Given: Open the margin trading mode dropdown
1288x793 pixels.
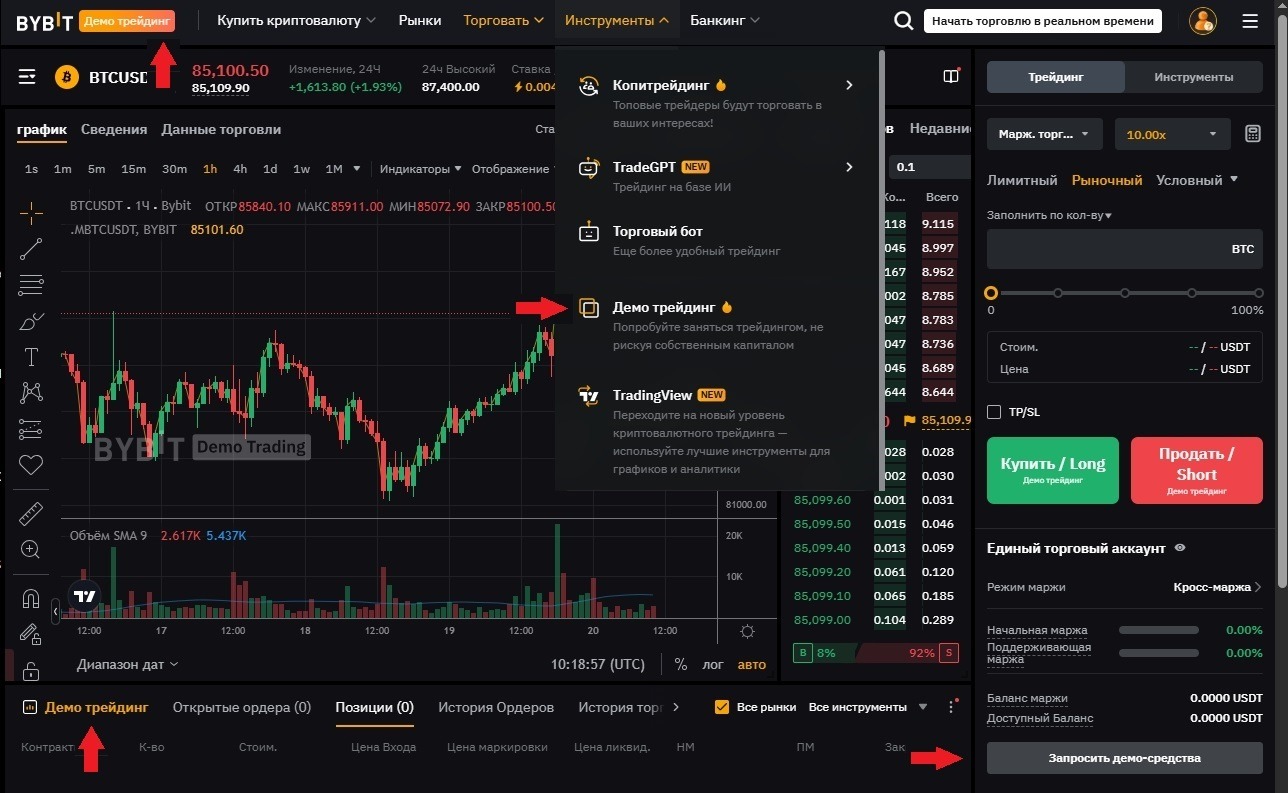Looking at the screenshot, I should coord(1044,134).
